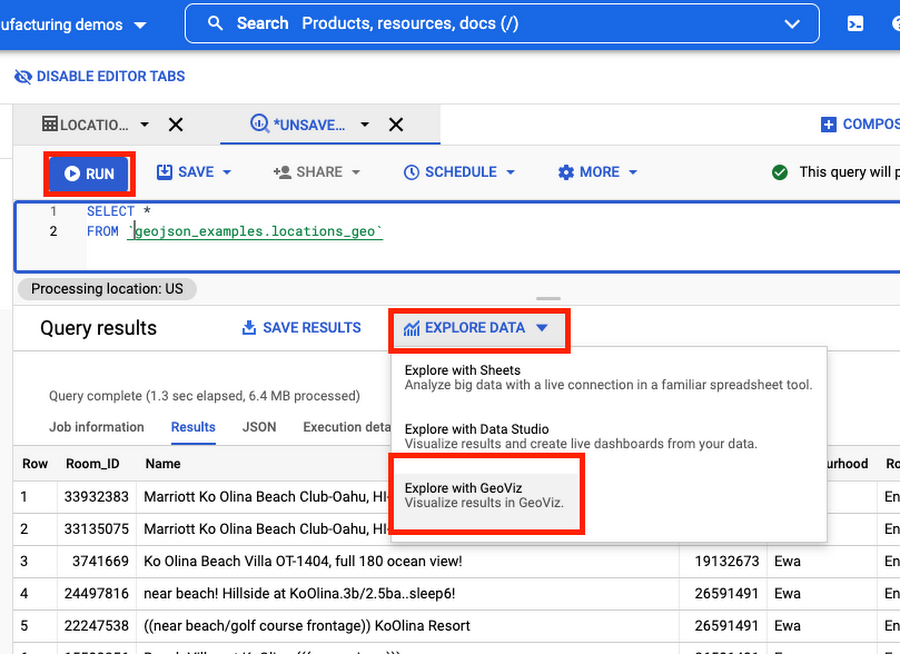Select Ko Olina Beach Villa OT-1404 name cell
Viewport: 900px width, 654px height.
(408, 561)
